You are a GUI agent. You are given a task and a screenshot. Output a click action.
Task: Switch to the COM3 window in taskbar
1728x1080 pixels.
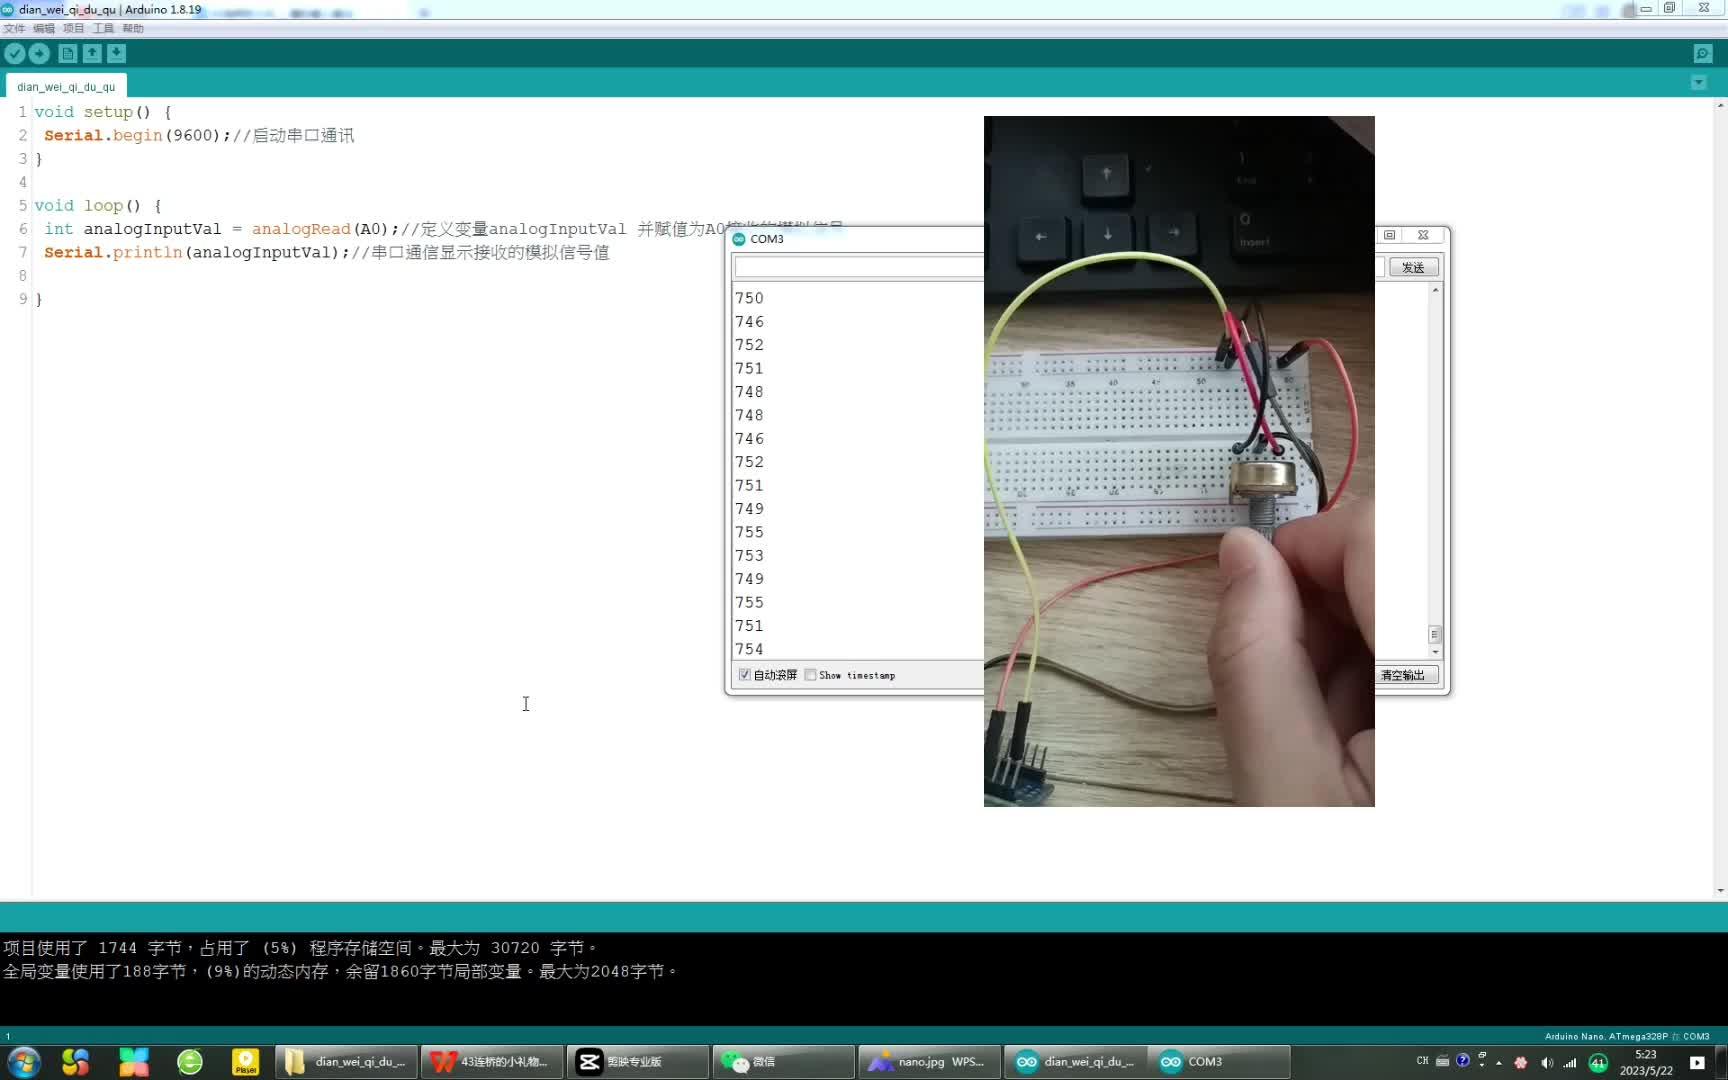coord(1220,1061)
